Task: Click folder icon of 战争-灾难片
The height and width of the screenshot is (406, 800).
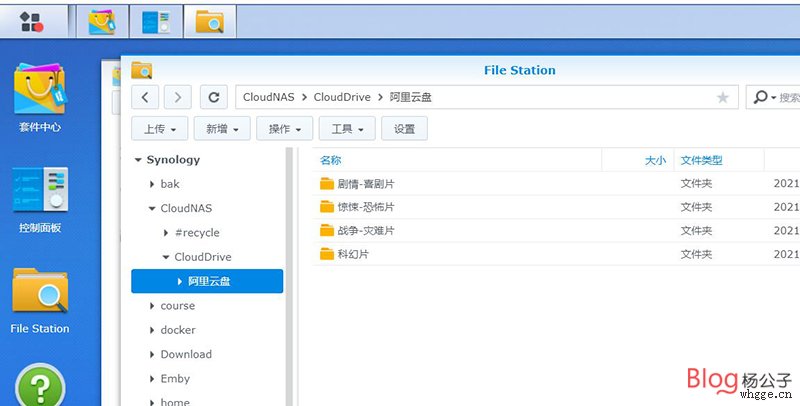Action: pos(327,231)
